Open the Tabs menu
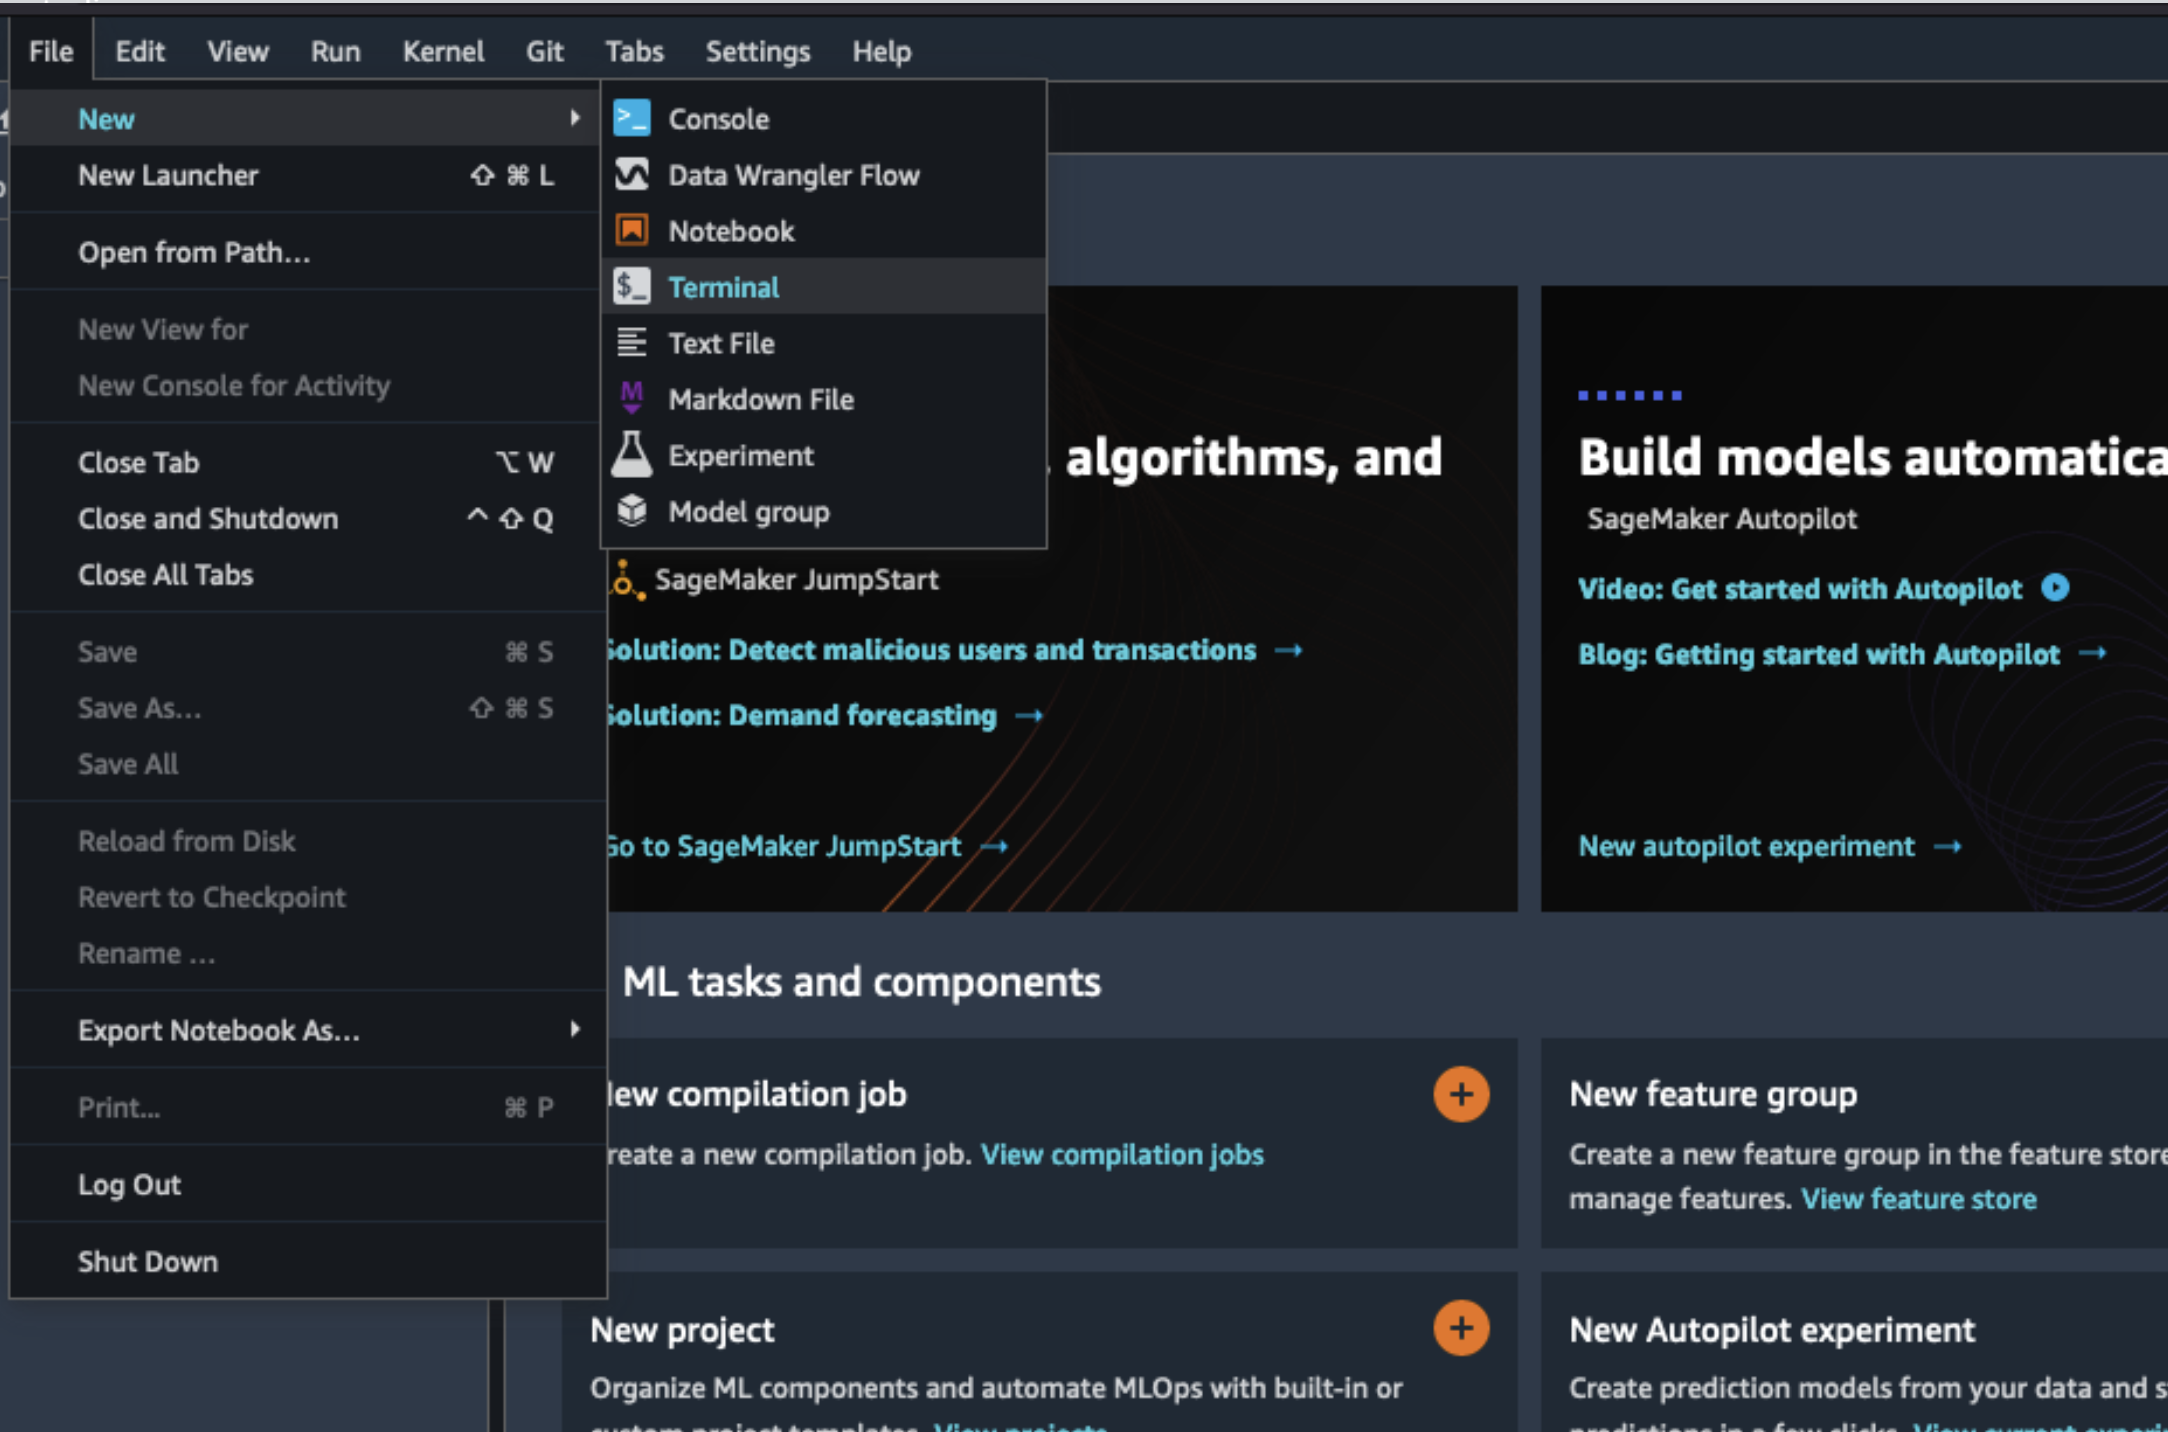The image size is (2168, 1432). tap(634, 51)
